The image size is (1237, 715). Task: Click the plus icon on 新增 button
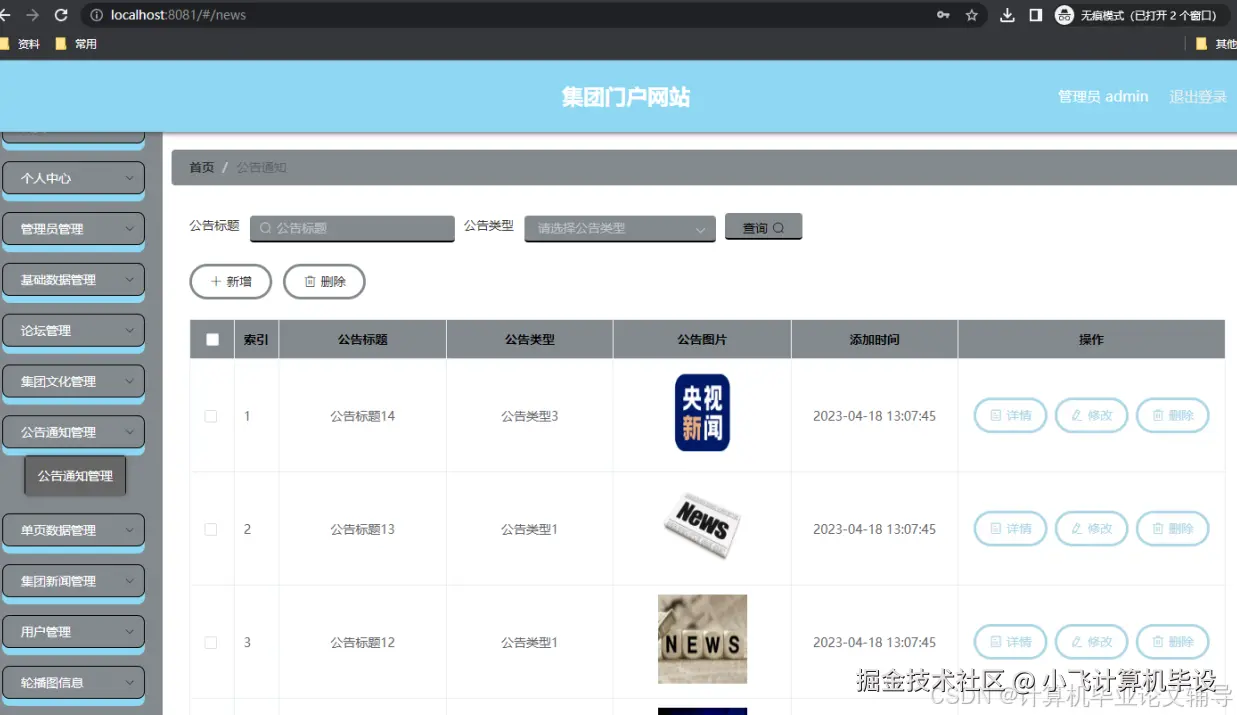pyautogui.click(x=216, y=282)
